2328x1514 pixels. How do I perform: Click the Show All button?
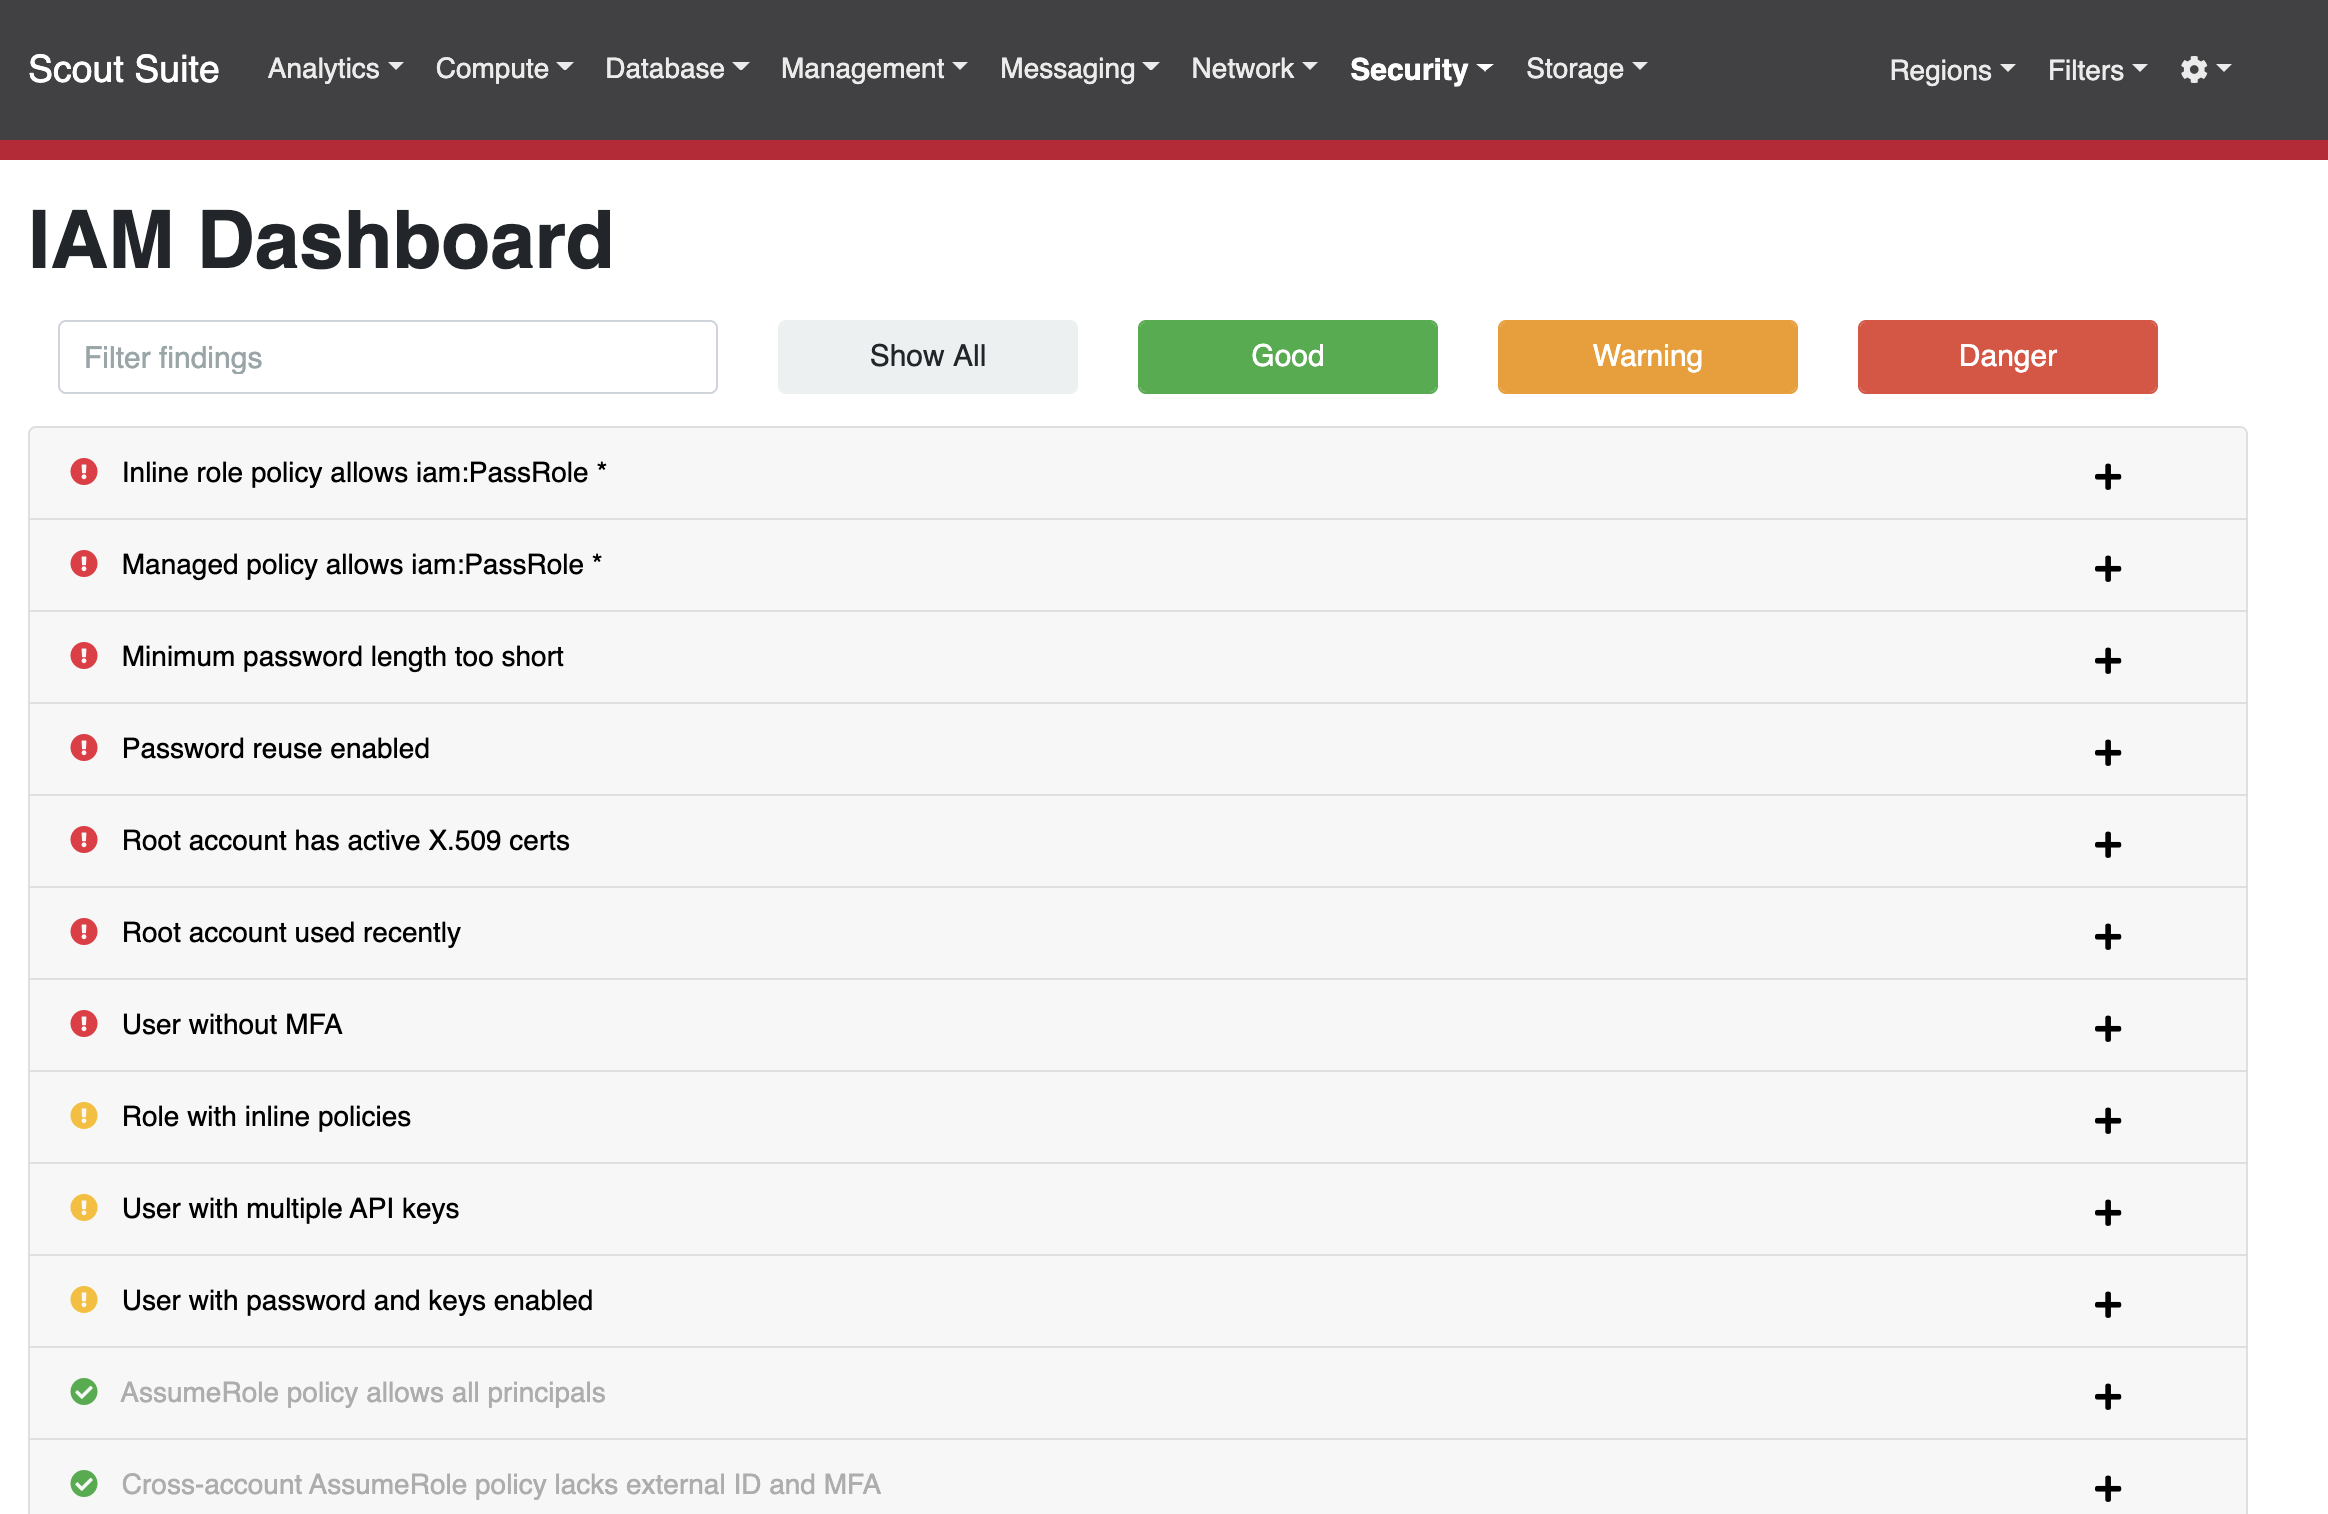click(x=928, y=357)
